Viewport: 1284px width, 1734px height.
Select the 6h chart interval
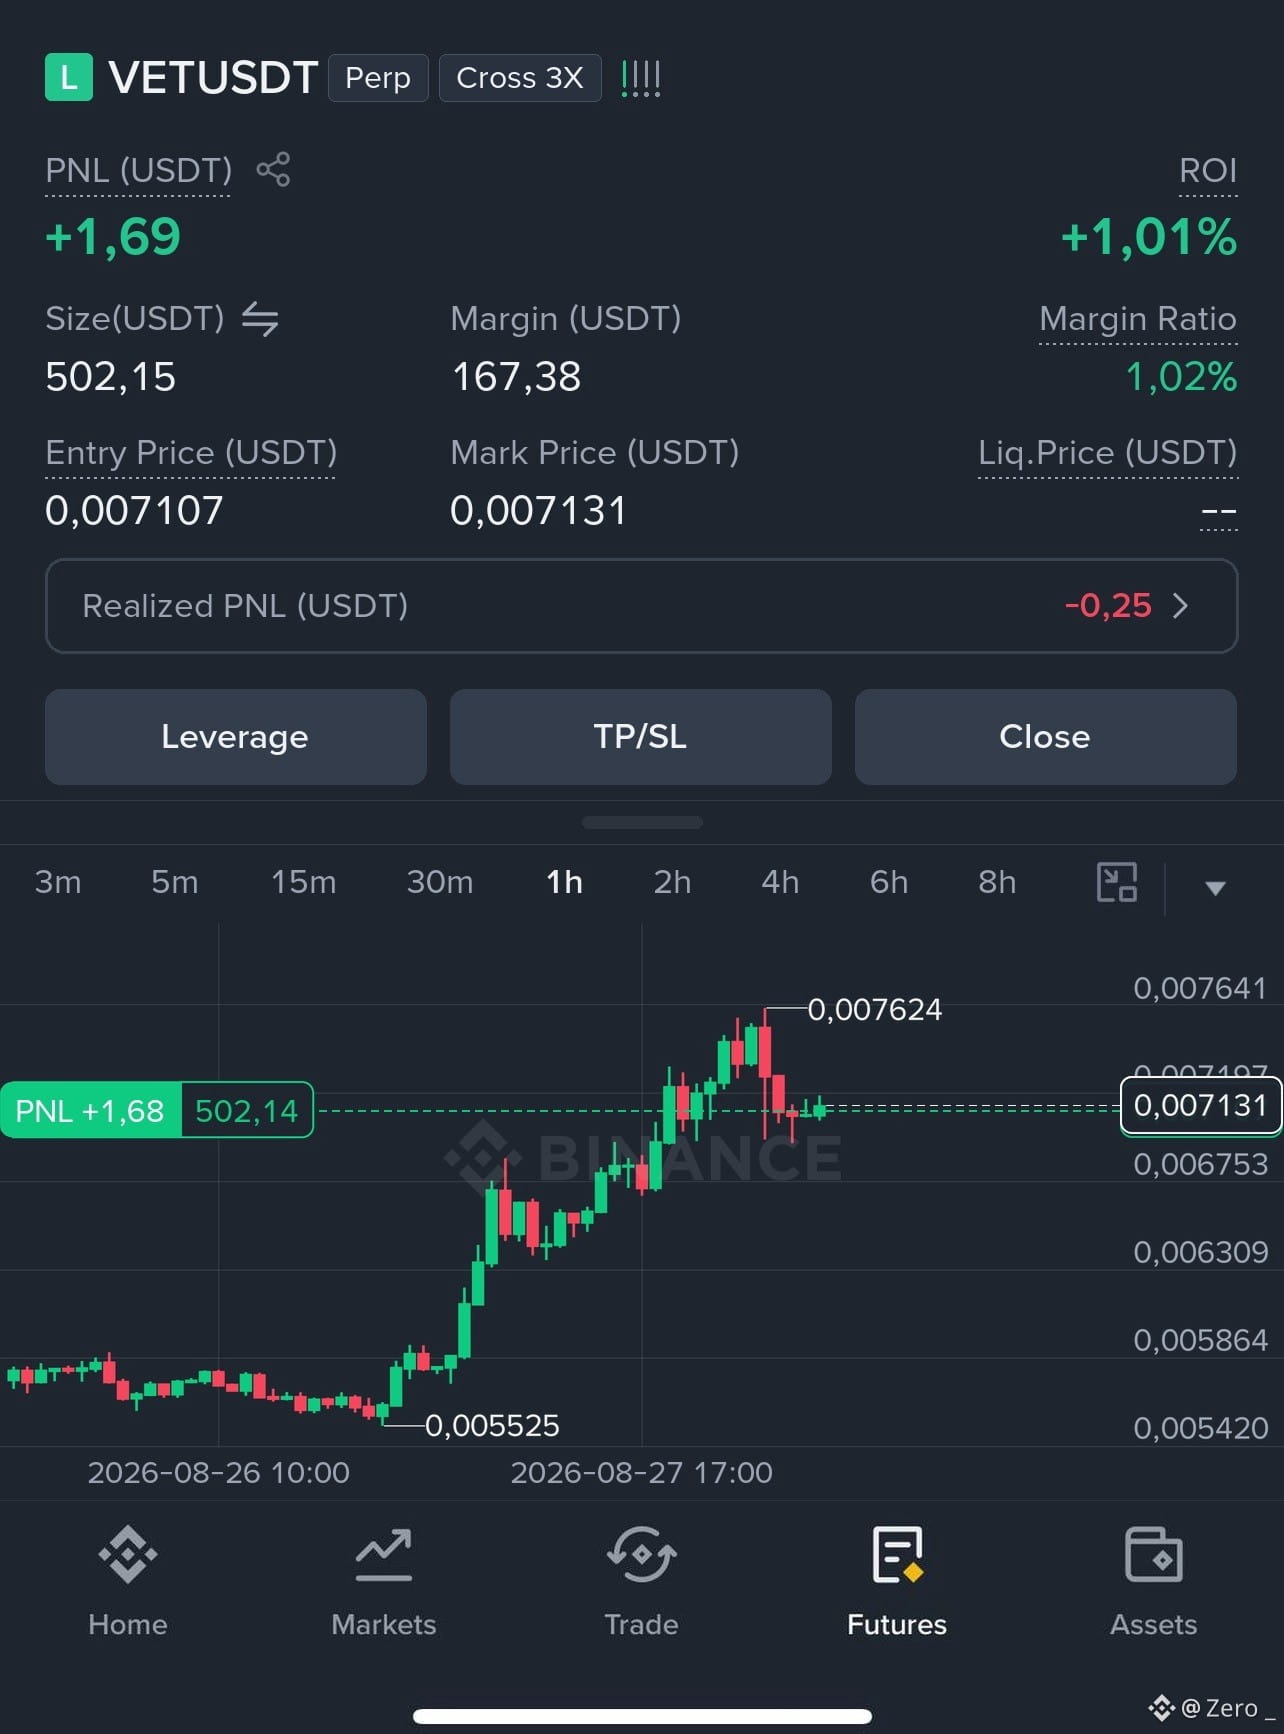[x=889, y=882]
